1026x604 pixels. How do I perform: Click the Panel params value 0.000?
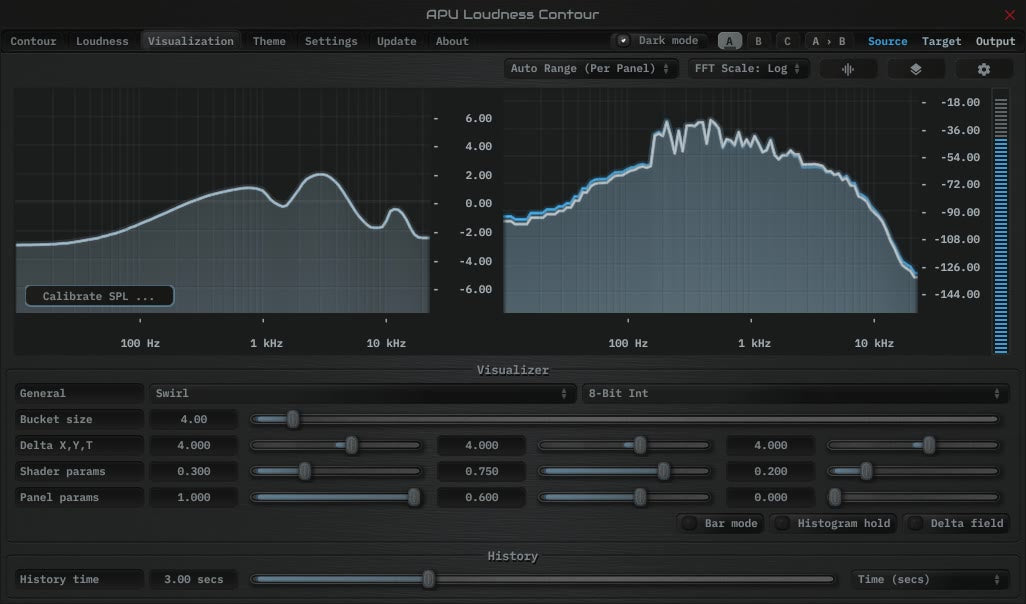(770, 497)
